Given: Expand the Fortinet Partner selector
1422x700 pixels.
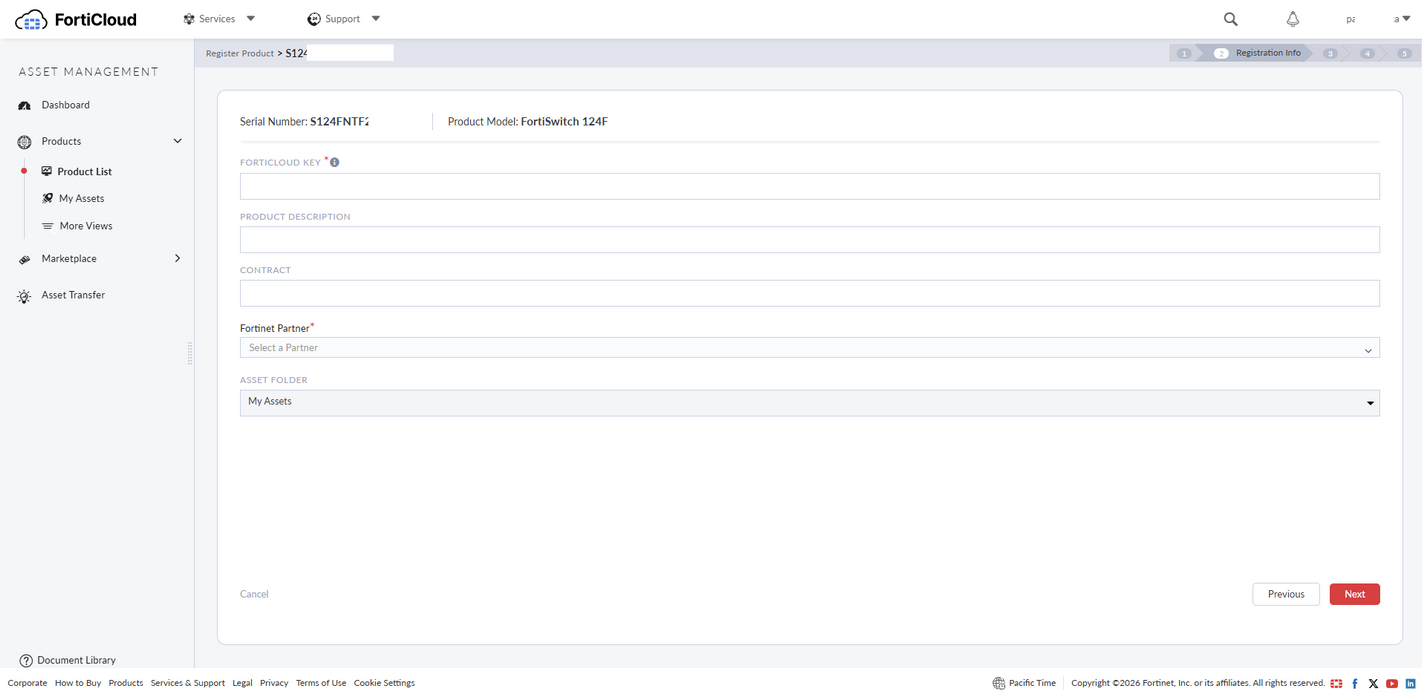Looking at the screenshot, I should click(809, 348).
